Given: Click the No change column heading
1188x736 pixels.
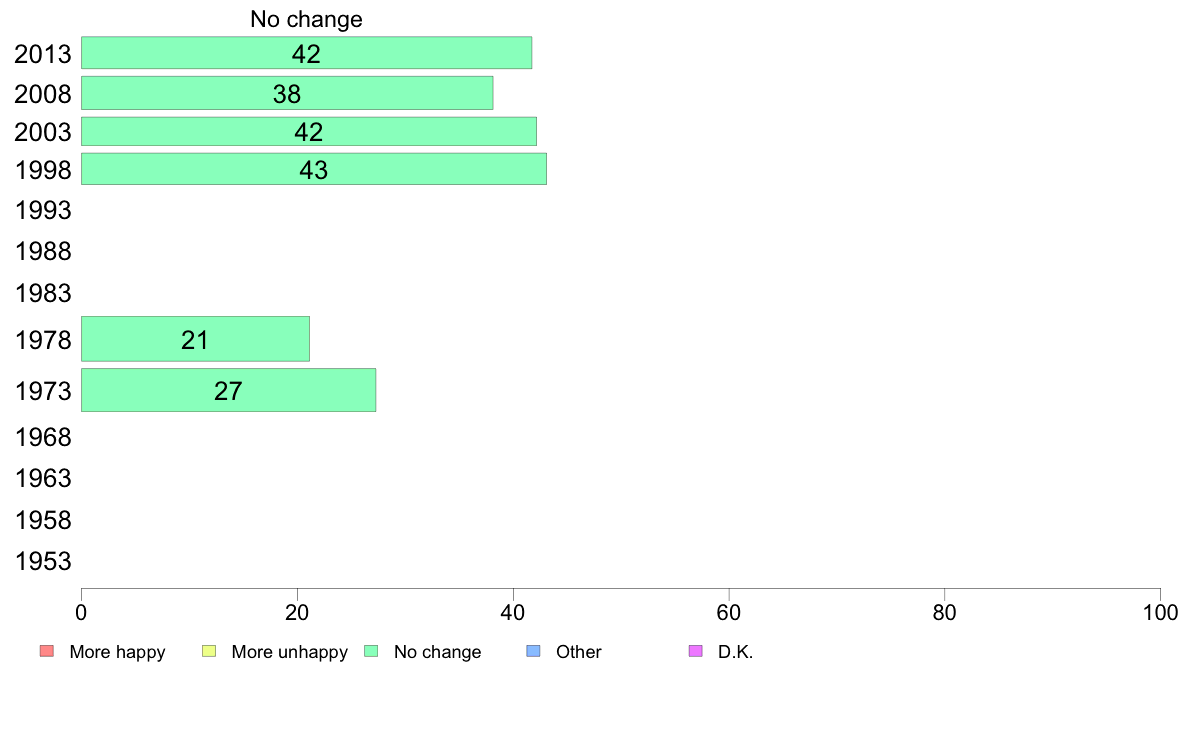Looking at the screenshot, I should click(x=306, y=19).
